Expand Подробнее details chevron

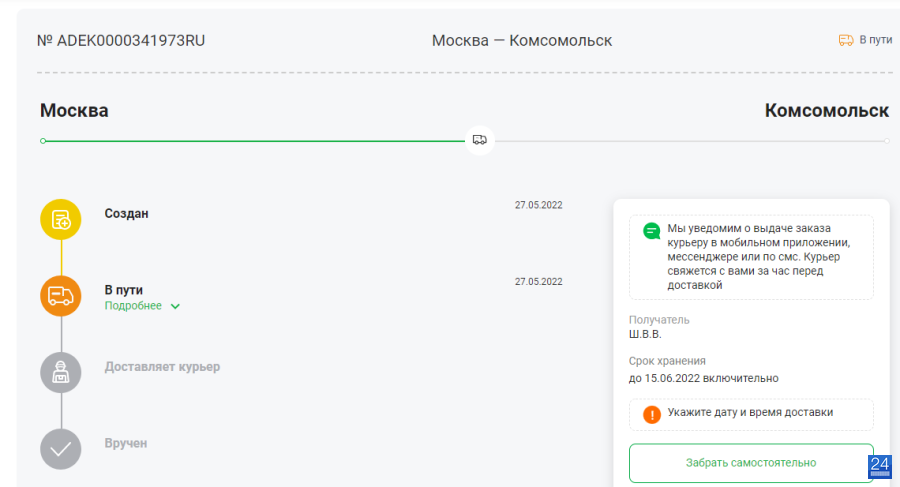tap(176, 307)
